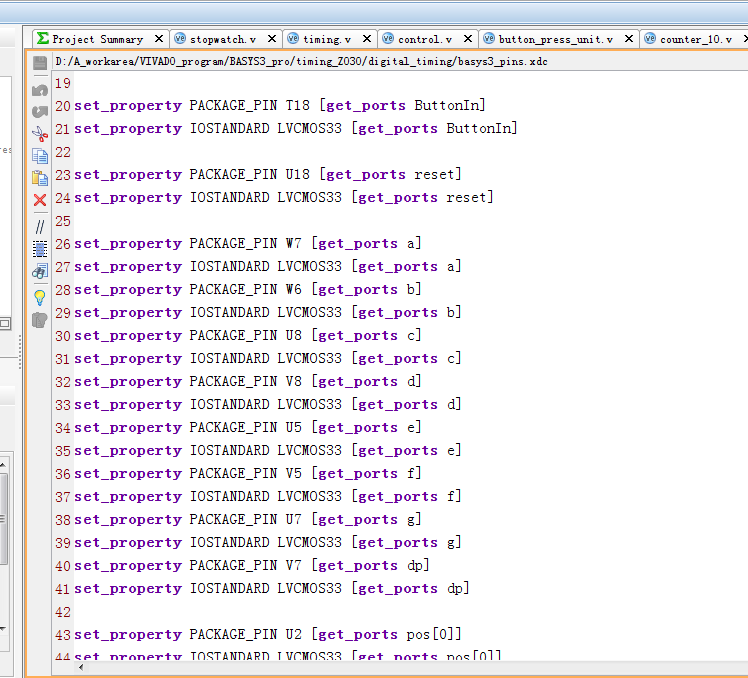Screen dimensions: 748x678
Task: Click the column selection mode icon
Action: click(40, 248)
